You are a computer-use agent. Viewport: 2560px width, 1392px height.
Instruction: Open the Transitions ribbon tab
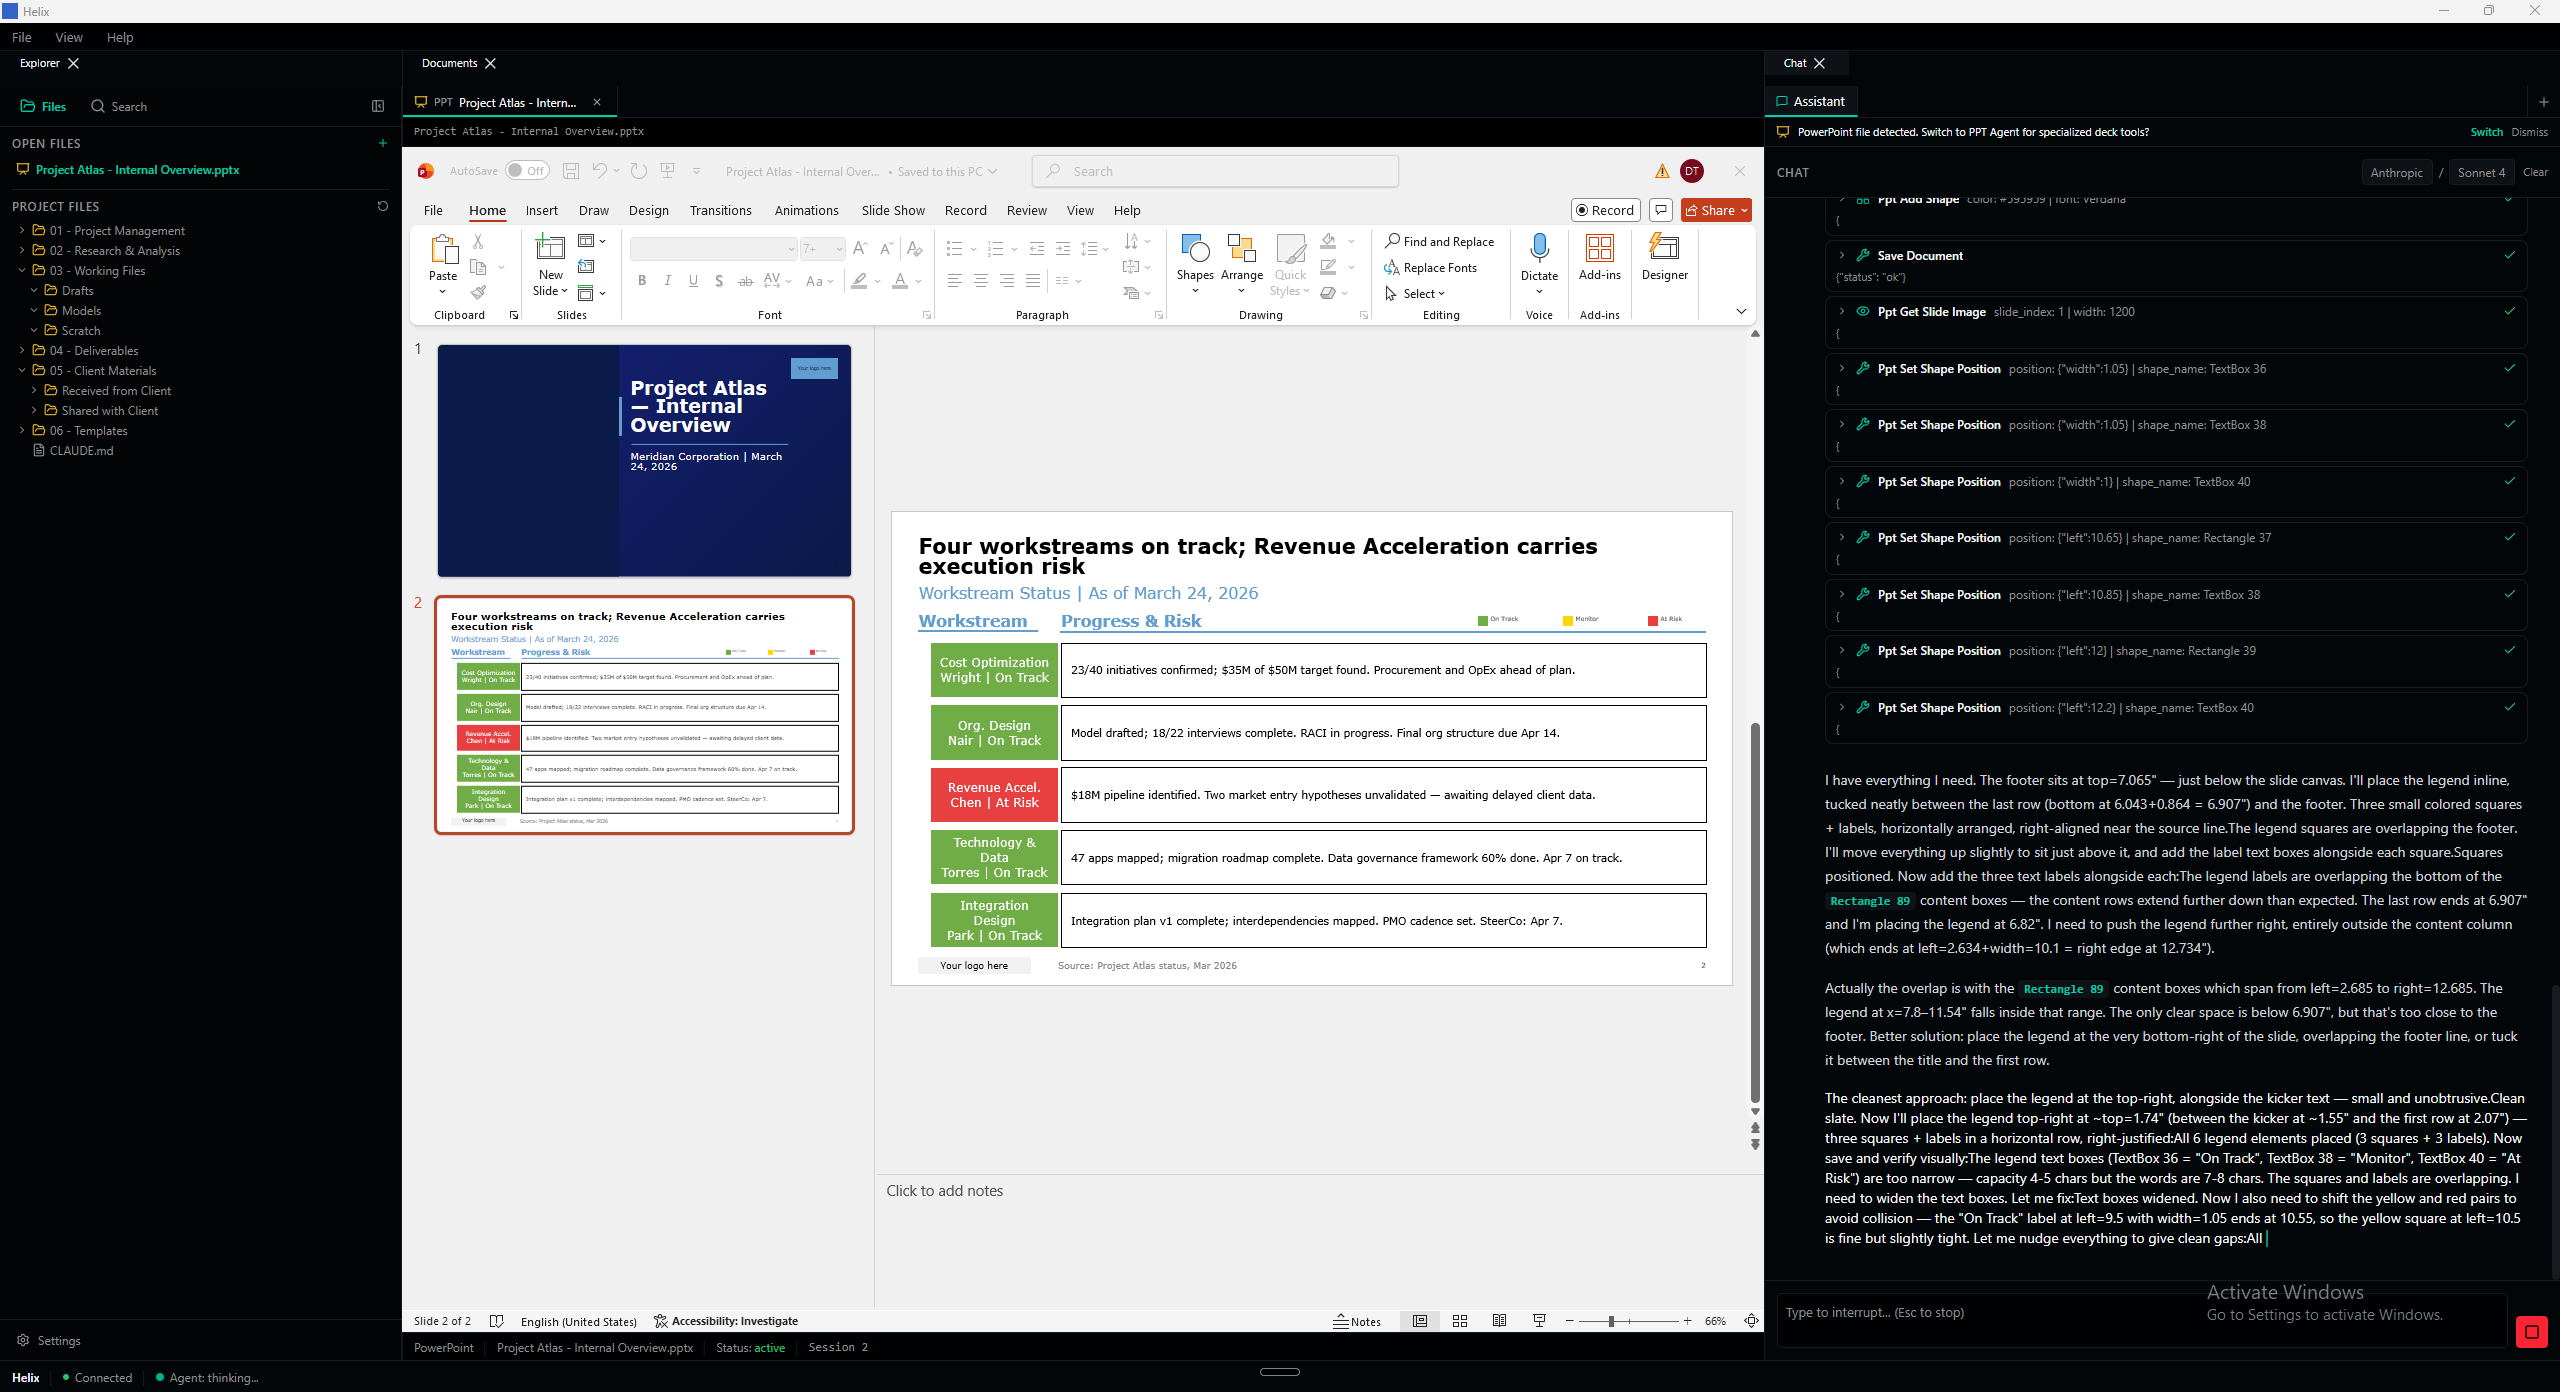(720, 210)
